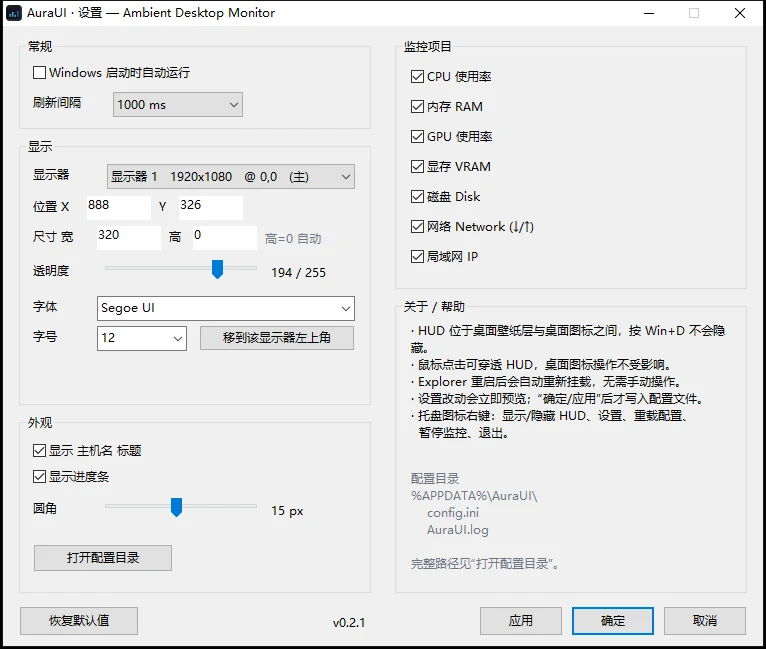This screenshot has height=649, width=766.
Task: Close the AuraUI settings window
Action: [x=740, y=13]
